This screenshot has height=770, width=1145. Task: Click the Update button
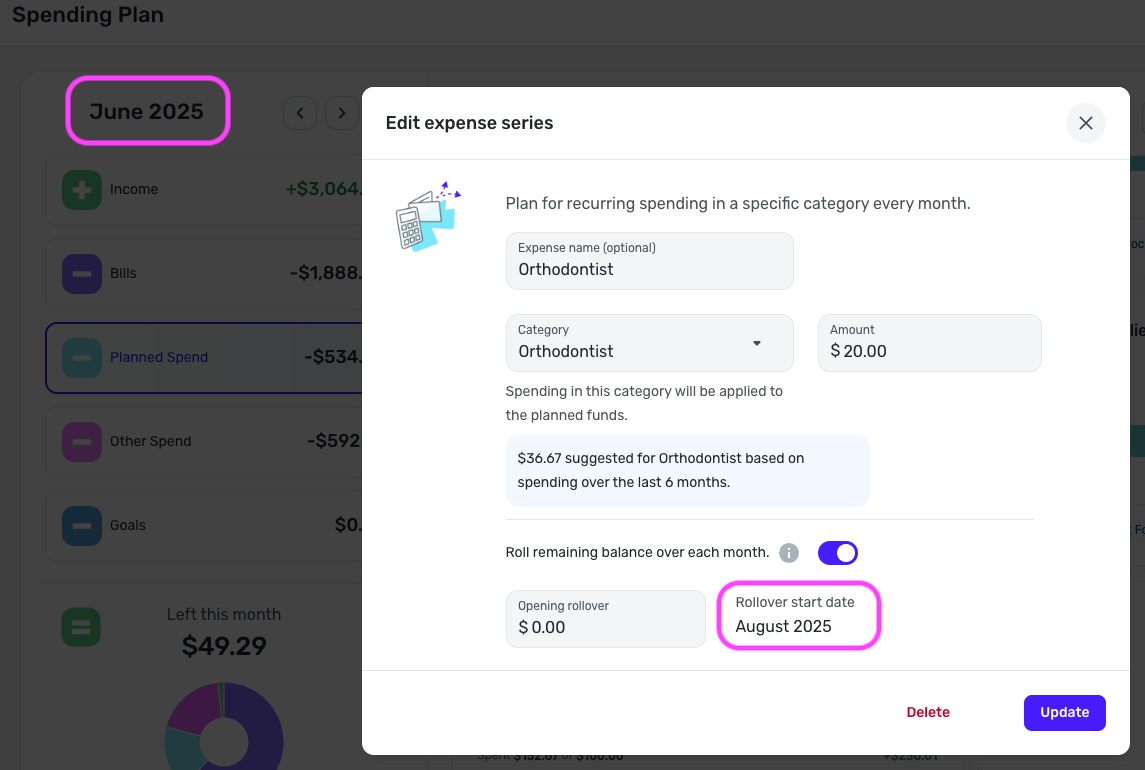point(1064,712)
